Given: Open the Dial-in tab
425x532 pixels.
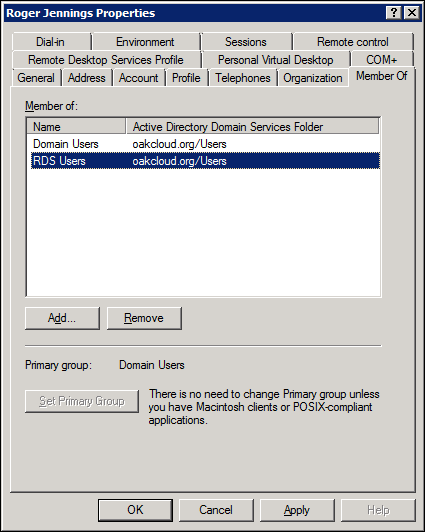Looking at the screenshot, I should (x=51, y=42).
